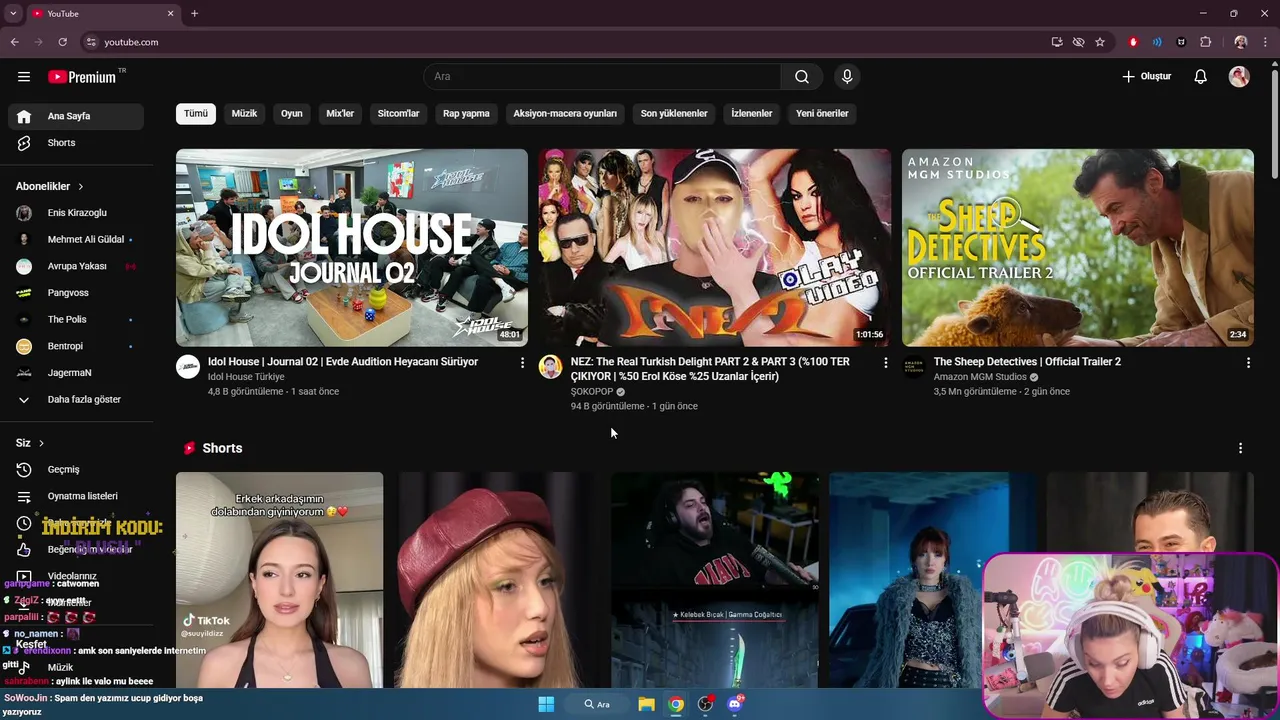This screenshot has width=1280, height=720.
Task: Open Mehmet Ali Güldal channel
Action: pyautogui.click(x=76, y=240)
